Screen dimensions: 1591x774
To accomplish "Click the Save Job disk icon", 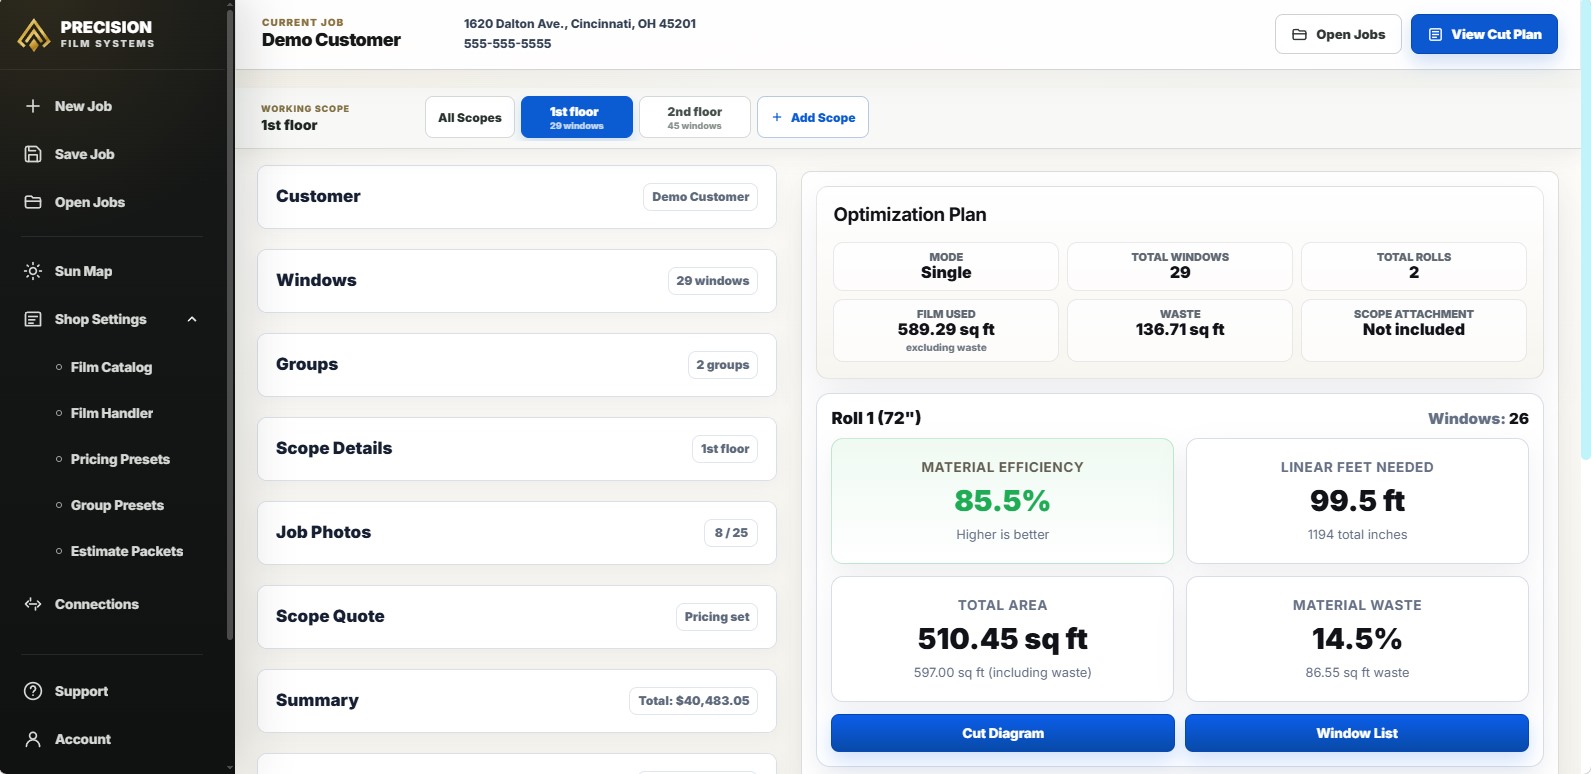I will pyautogui.click(x=33, y=154).
